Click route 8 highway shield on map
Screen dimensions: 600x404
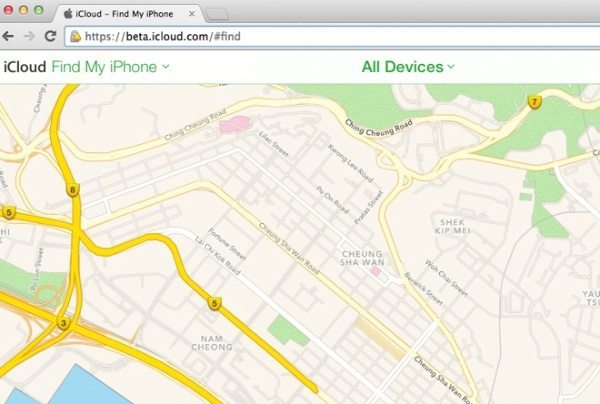tap(72, 190)
